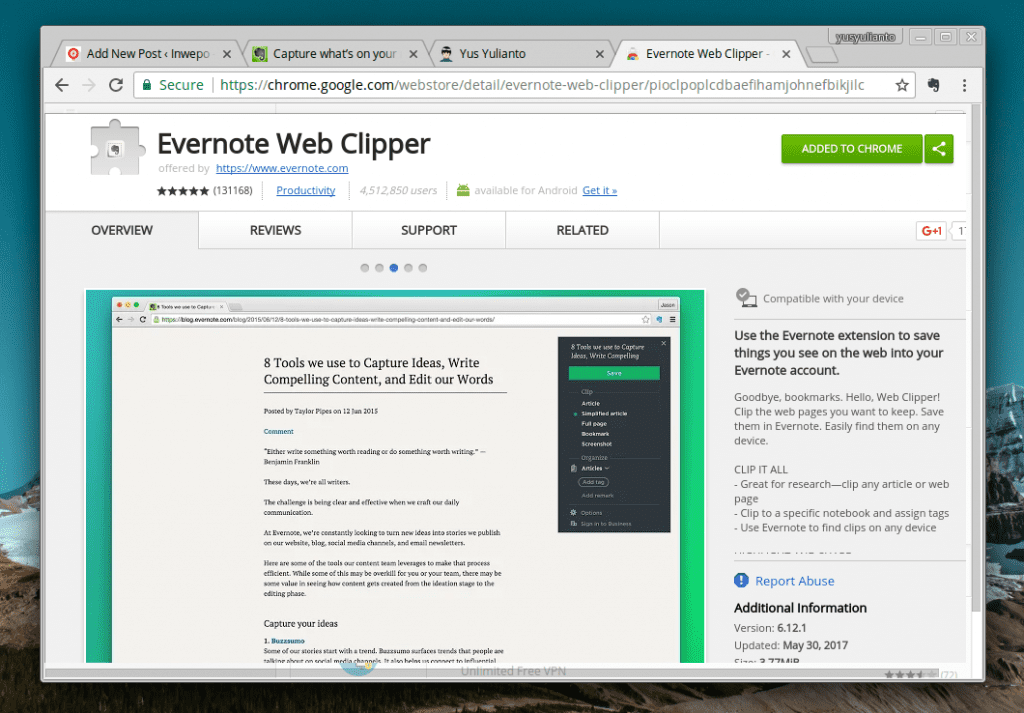This screenshot has height=713, width=1024.
Task: Click the ADDED TO CHROME button
Action: (852, 149)
